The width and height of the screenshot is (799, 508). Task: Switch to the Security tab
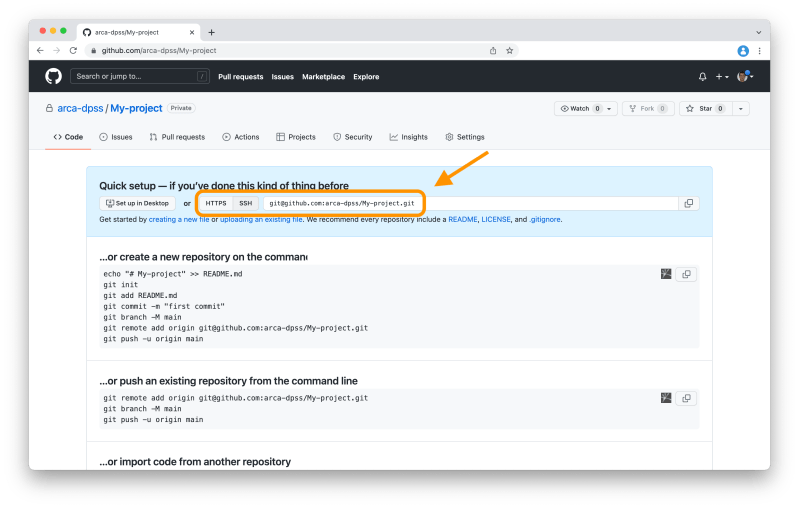[x=353, y=137]
